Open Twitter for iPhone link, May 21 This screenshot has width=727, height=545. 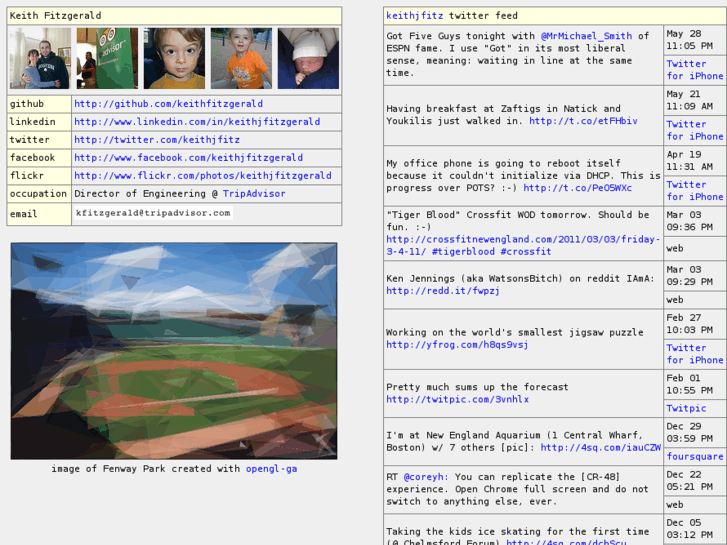coord(695,130)
